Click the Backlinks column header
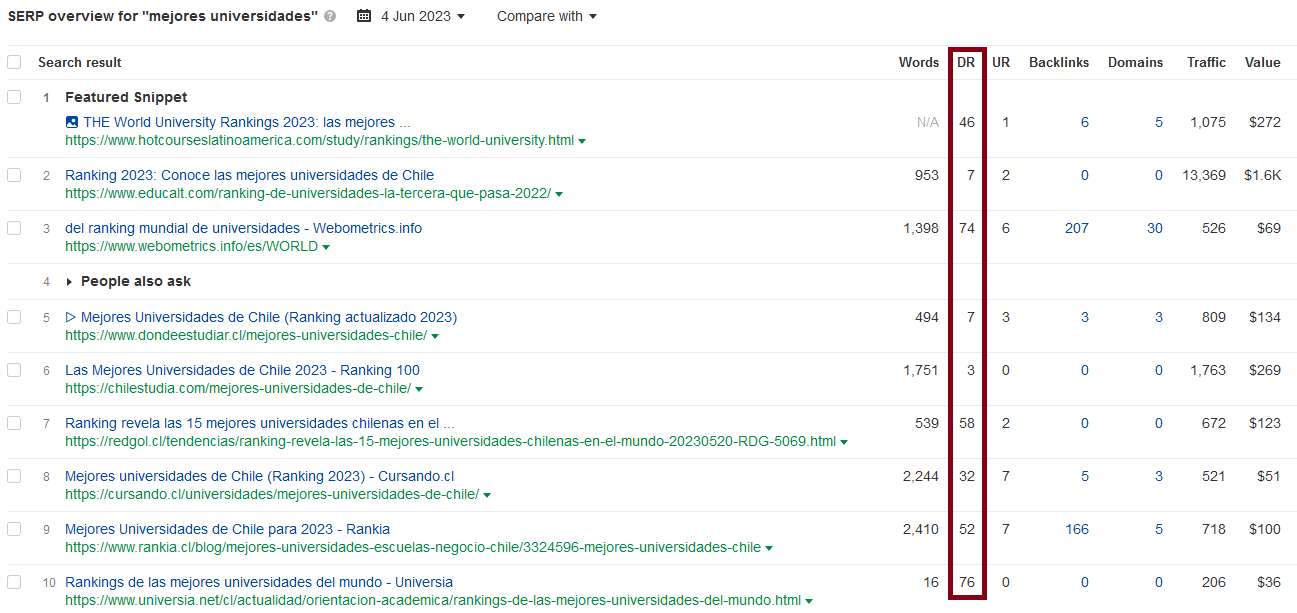This screenshot has width=1297, height=613. [x=1059, y=62]
